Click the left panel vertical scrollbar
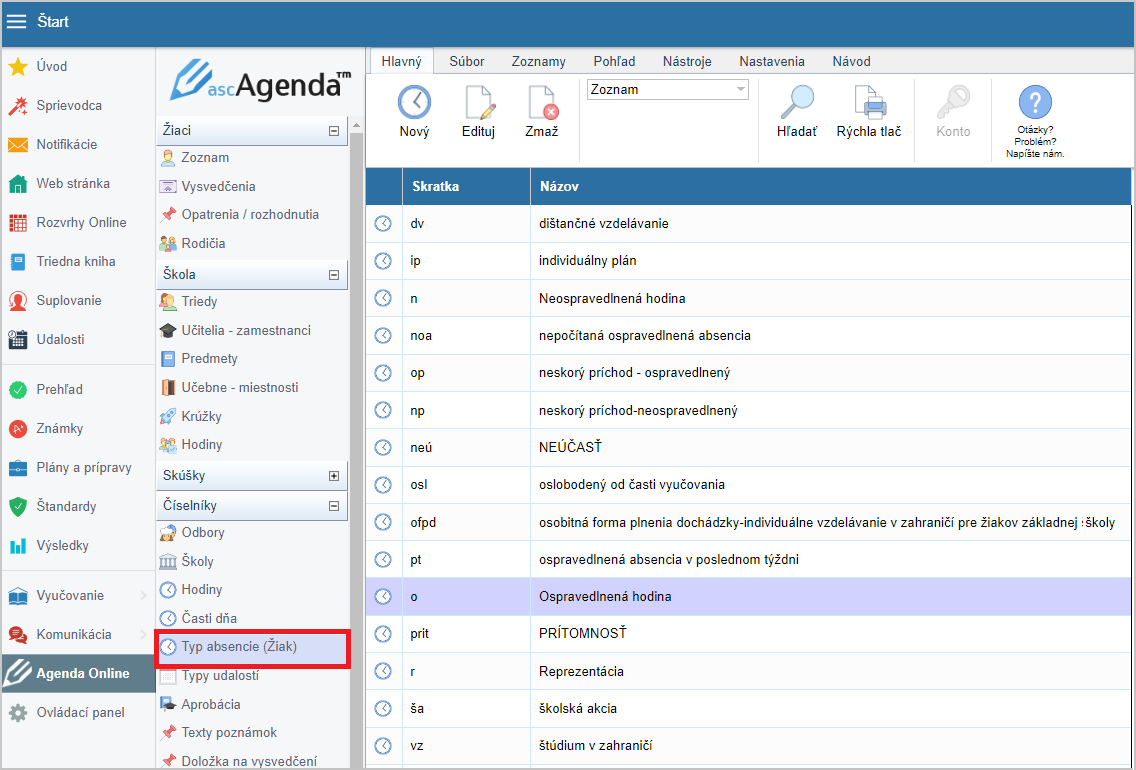 356,442
